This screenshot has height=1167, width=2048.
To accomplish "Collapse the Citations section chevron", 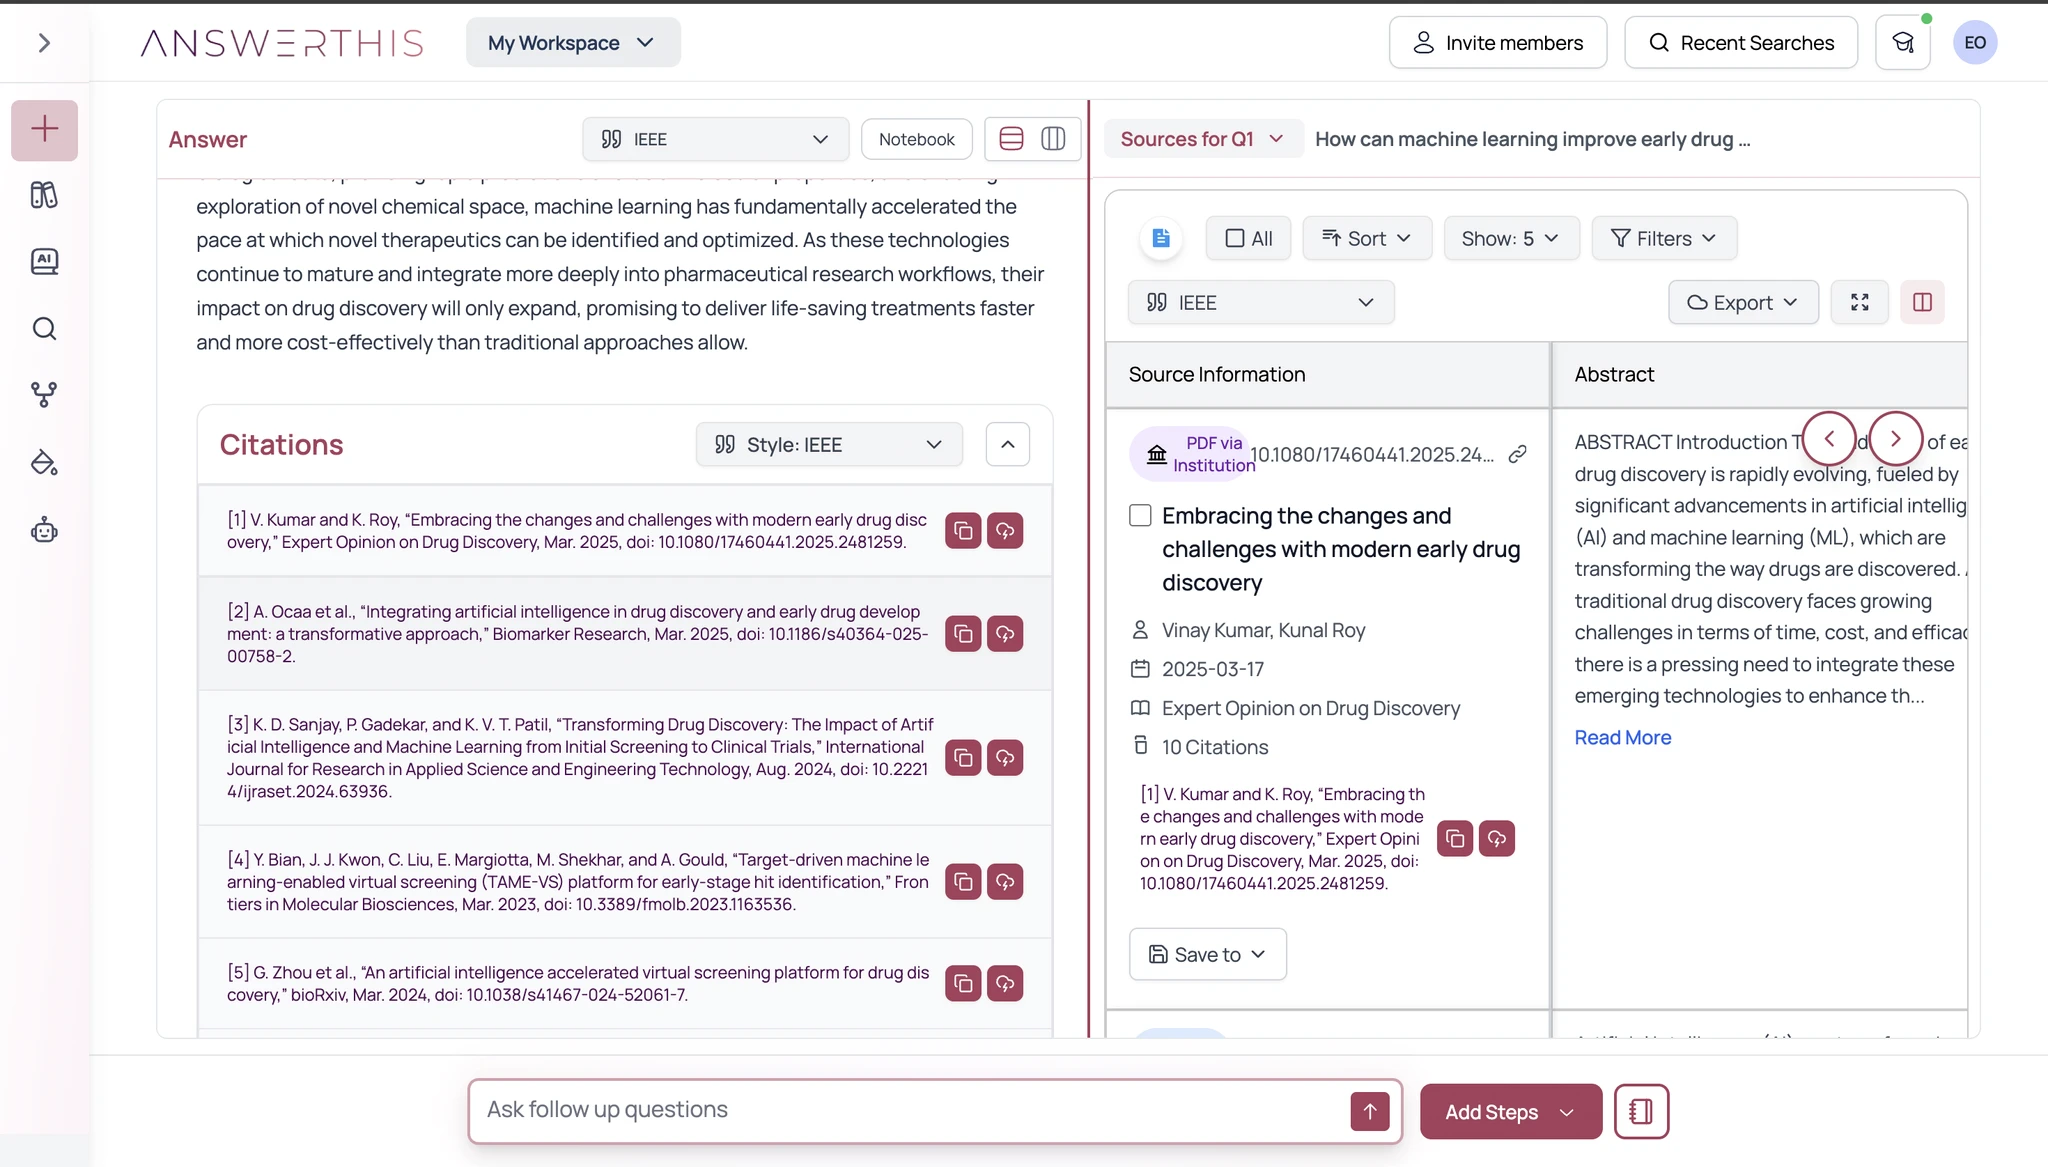I will pos(1007,444).
